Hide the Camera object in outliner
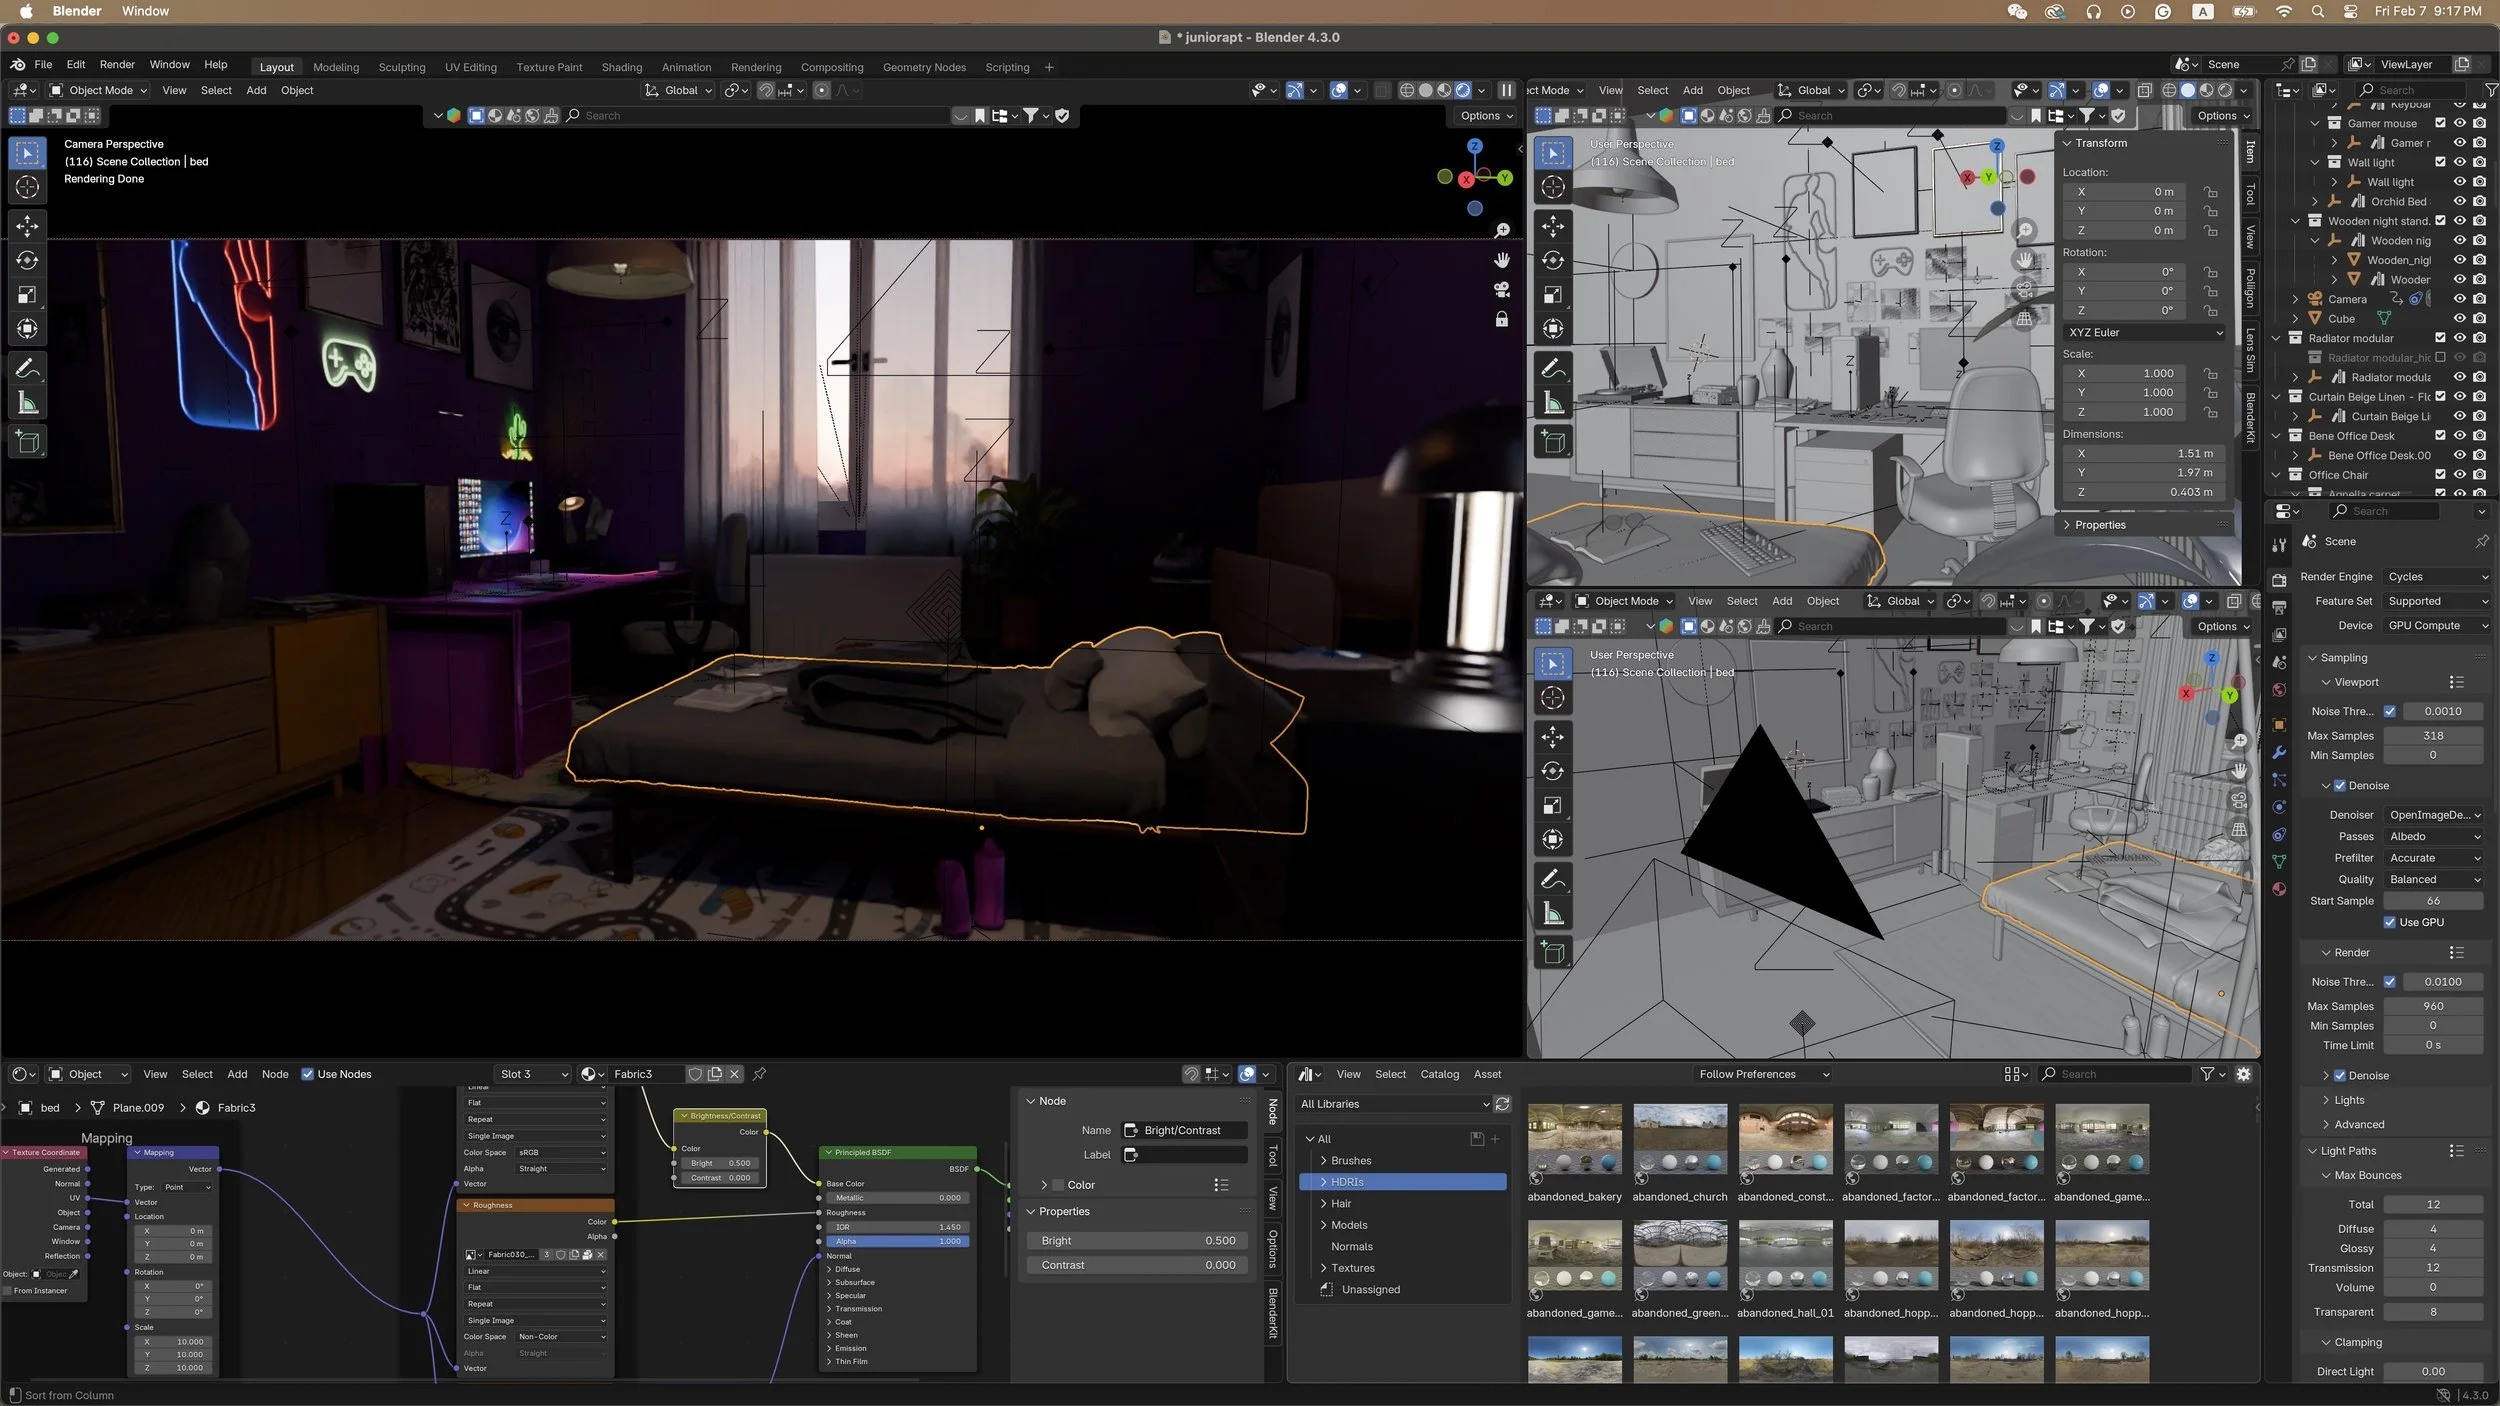The height and width of the screenshot is (1406, 2500). coord(2459,299)
